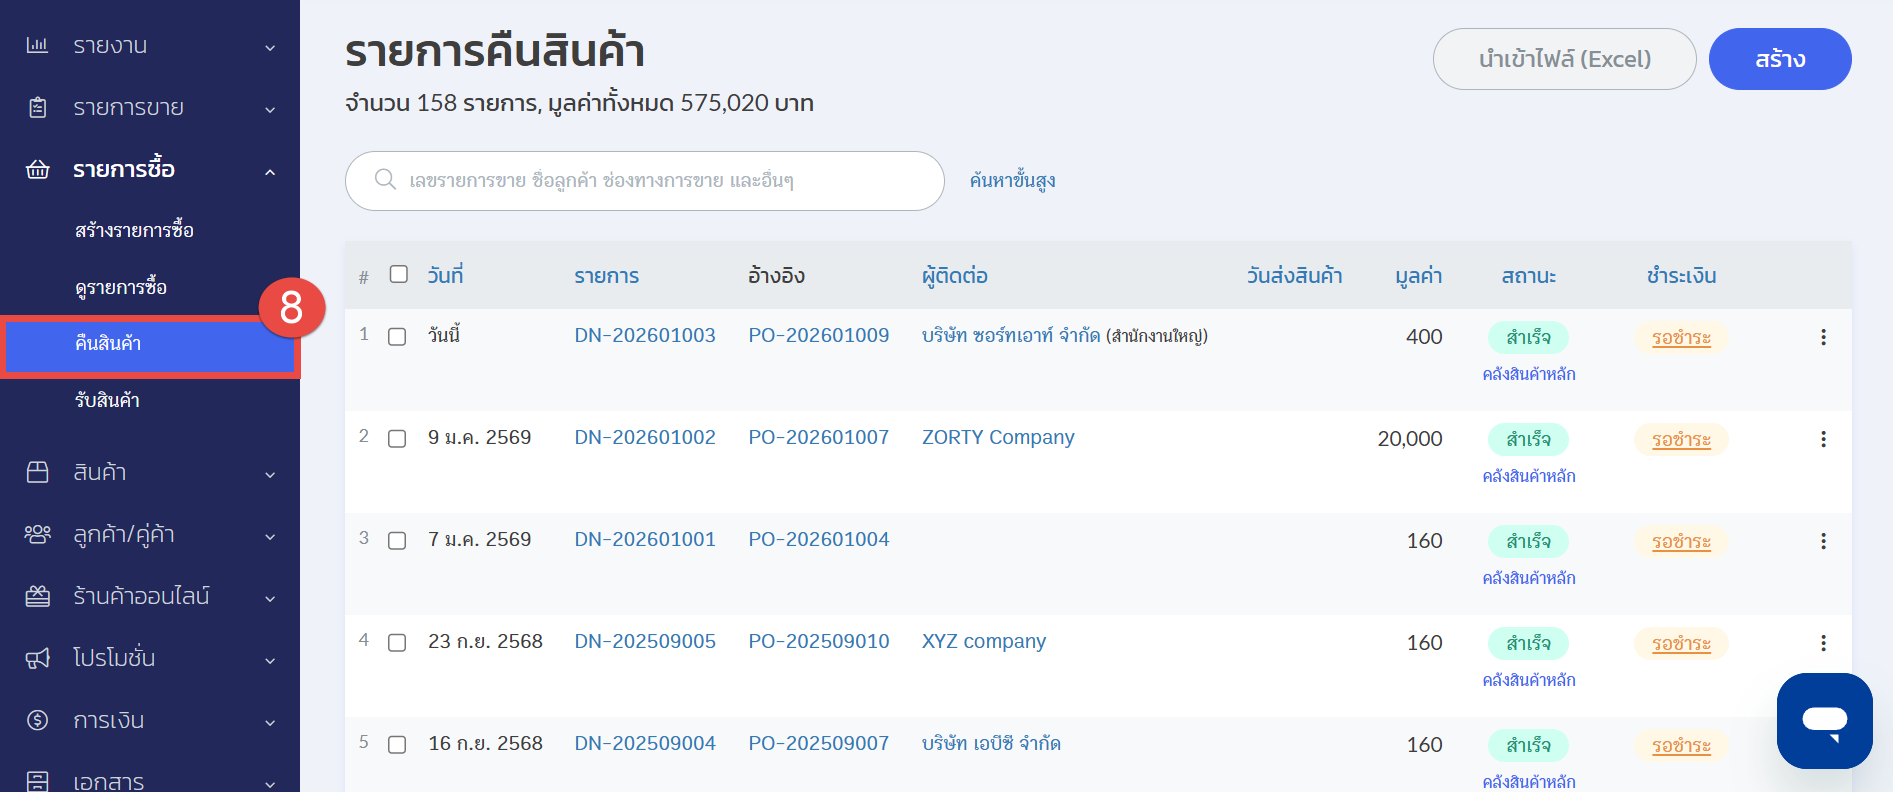Open the three-dot menu for DN-202601003

click(1823, 338)
